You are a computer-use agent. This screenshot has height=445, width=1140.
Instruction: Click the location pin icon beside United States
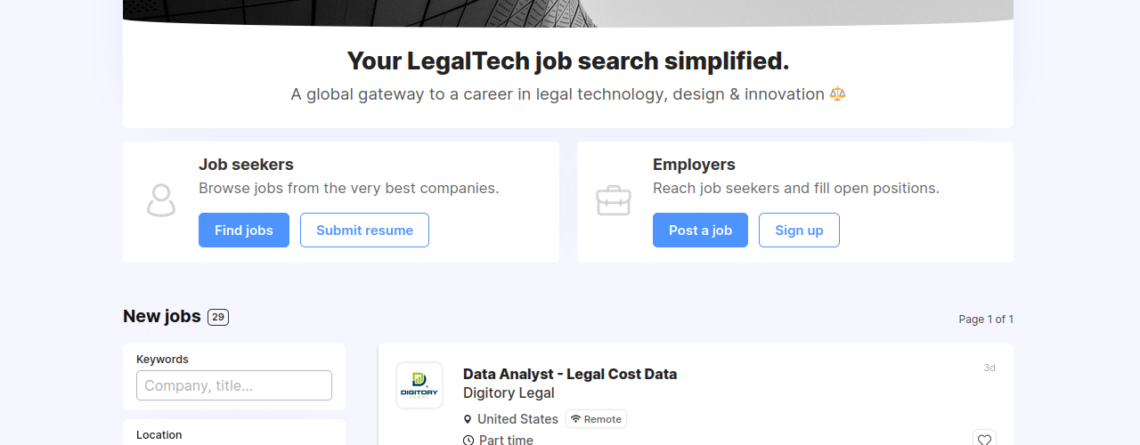click(468, 419)
